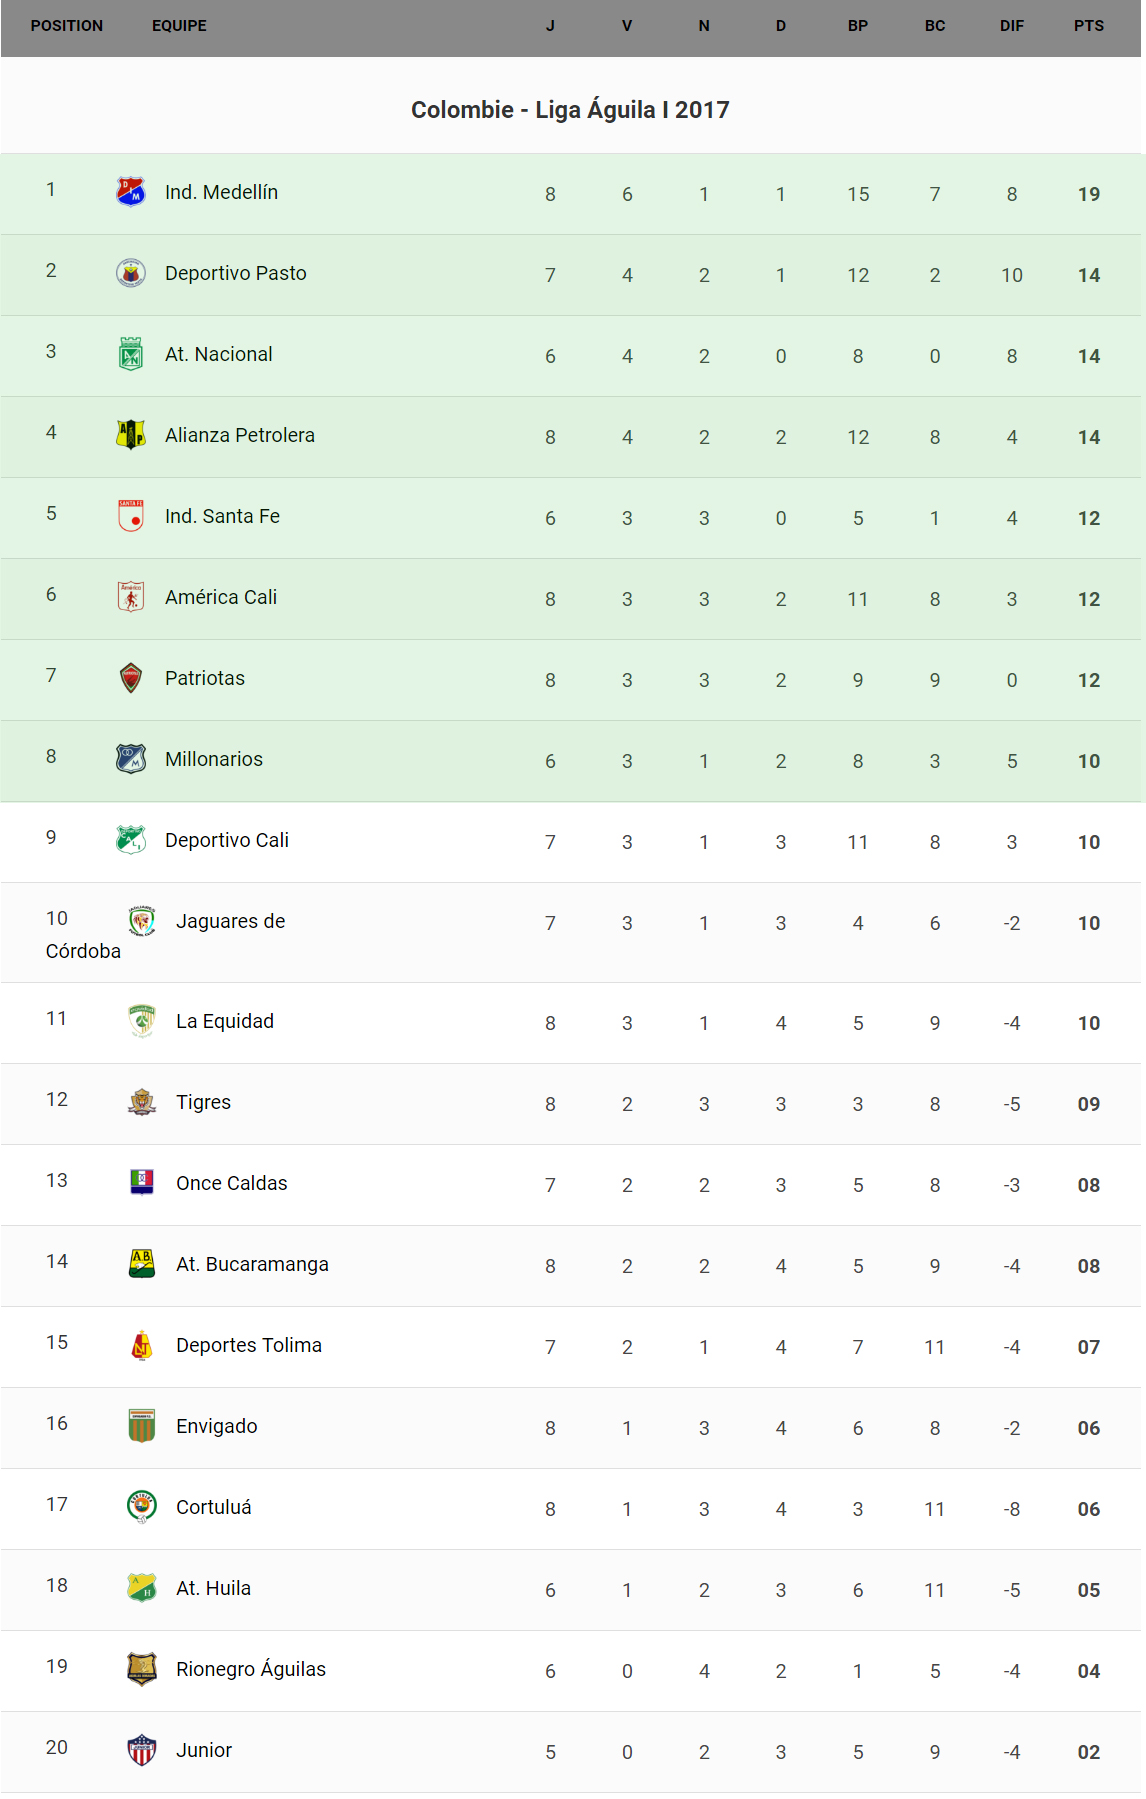This screenshot has width=1146, height=1799.
Task: Select the Deportivo Cali team name
Action: coord(227,840)
